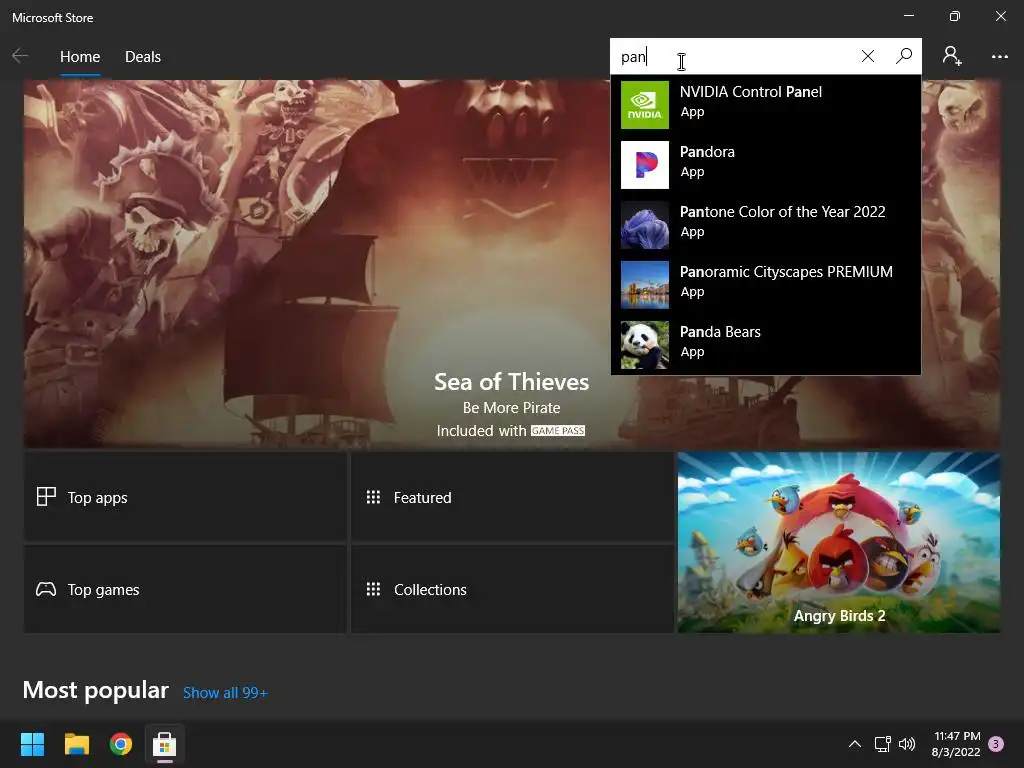
Task: Click the network status tray icon
Action: point(882,744)
